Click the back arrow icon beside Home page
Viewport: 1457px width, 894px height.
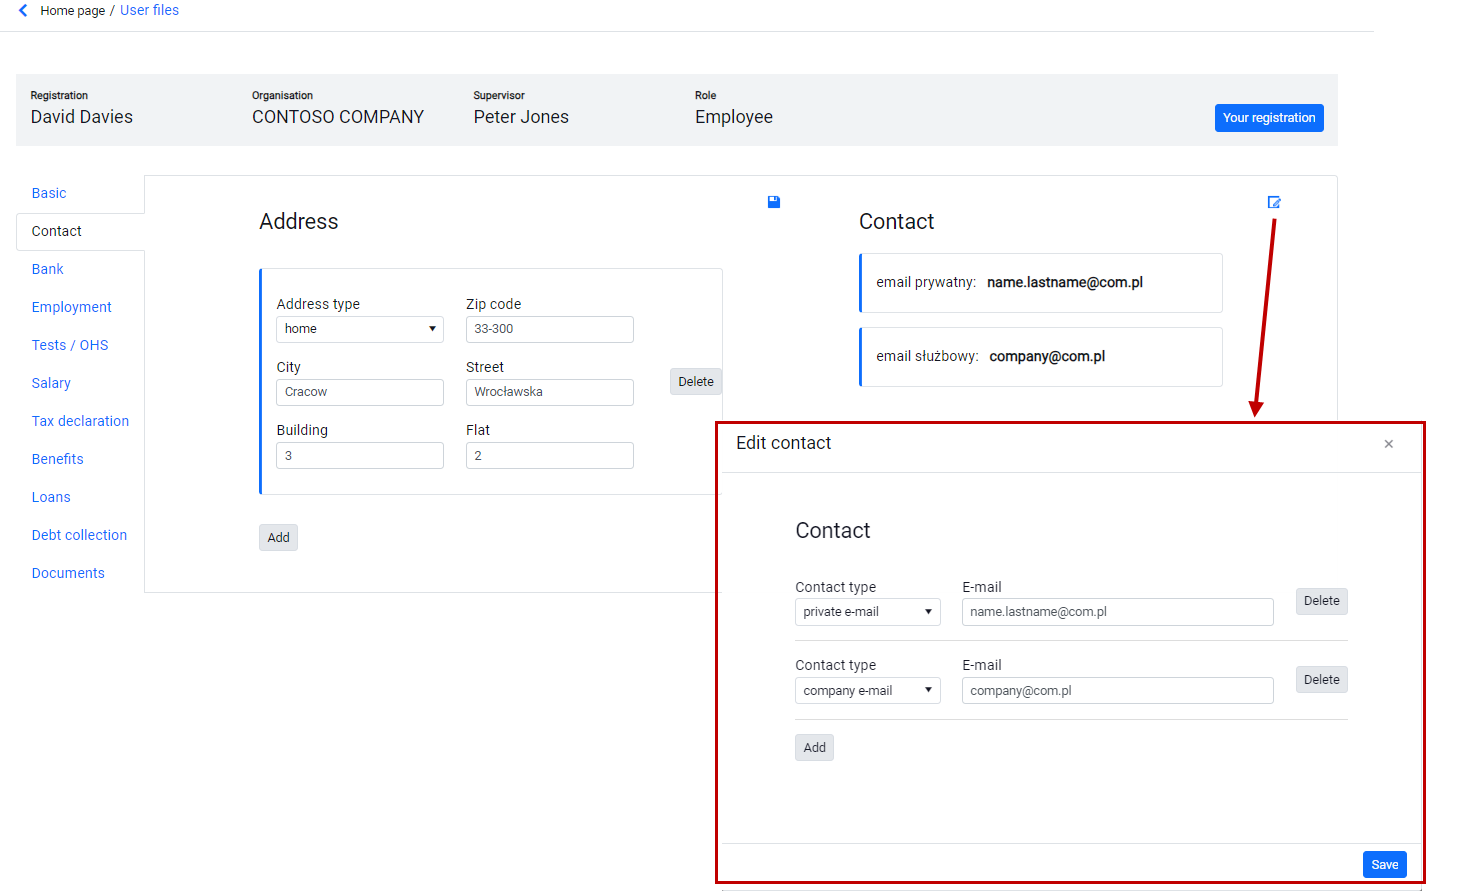click(x=23, y=10)
